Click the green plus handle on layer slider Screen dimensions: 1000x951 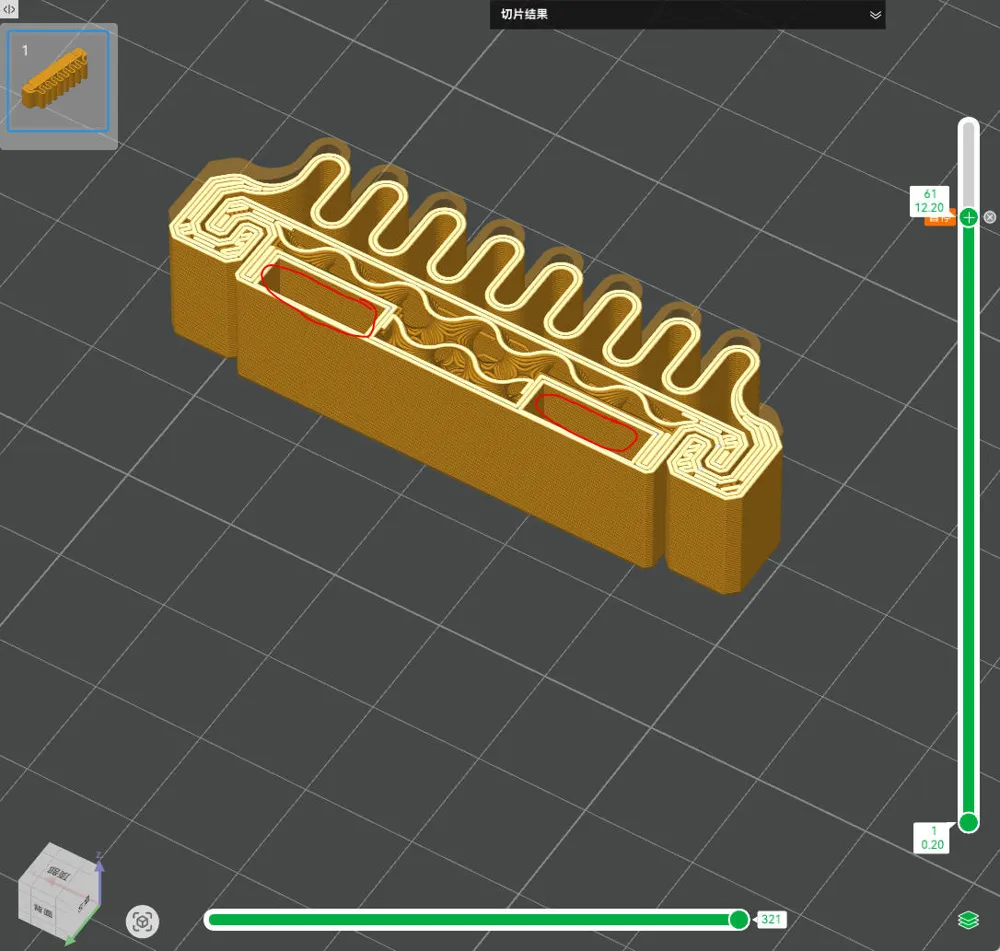[968, 217]
